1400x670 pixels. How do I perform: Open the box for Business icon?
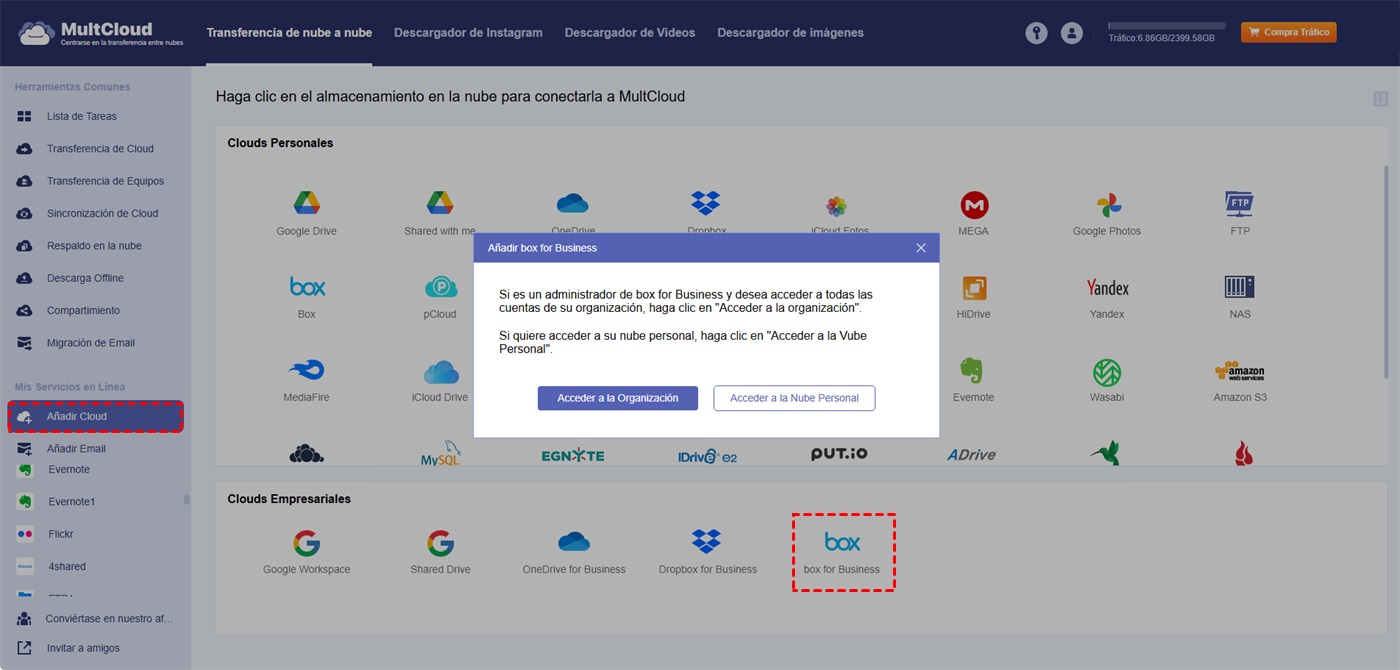842,544
